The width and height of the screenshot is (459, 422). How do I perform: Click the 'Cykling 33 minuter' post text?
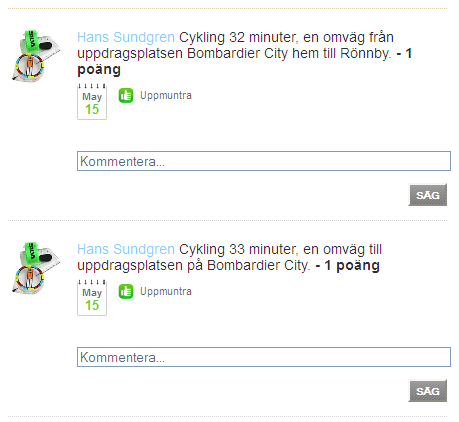click(x=230, y=257)
